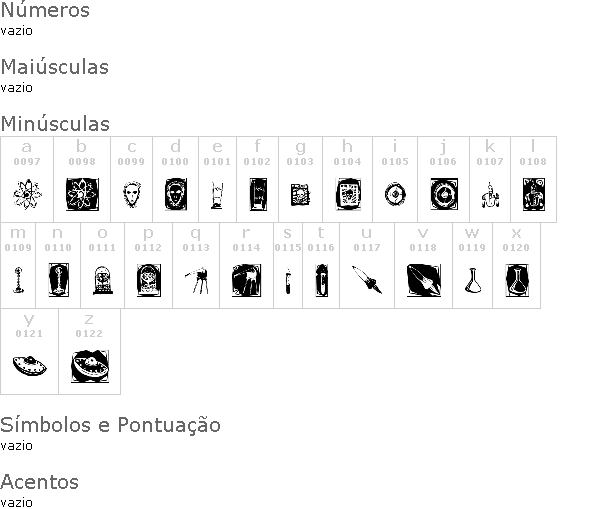Select the framed tower glyph under n
This screenshot has height=509, width=590.
click(59, 280)
